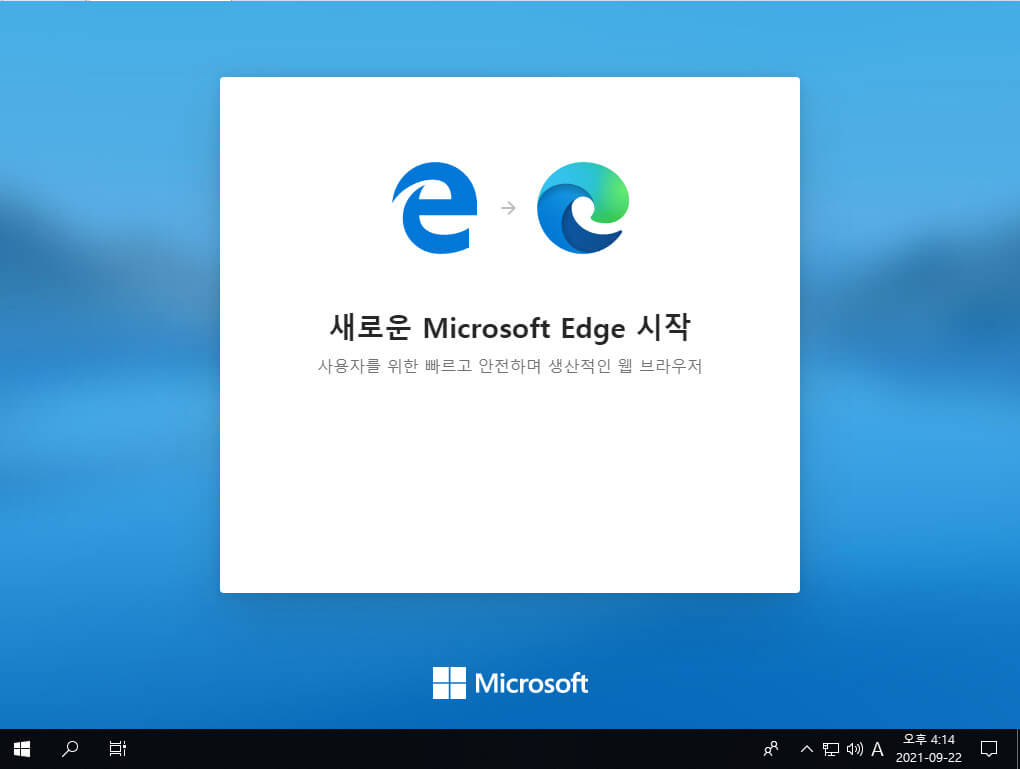Click the Show desktop strip at taskbar edge
This screenshot has width=1020, height=769.
click(x=1017, y=749)
